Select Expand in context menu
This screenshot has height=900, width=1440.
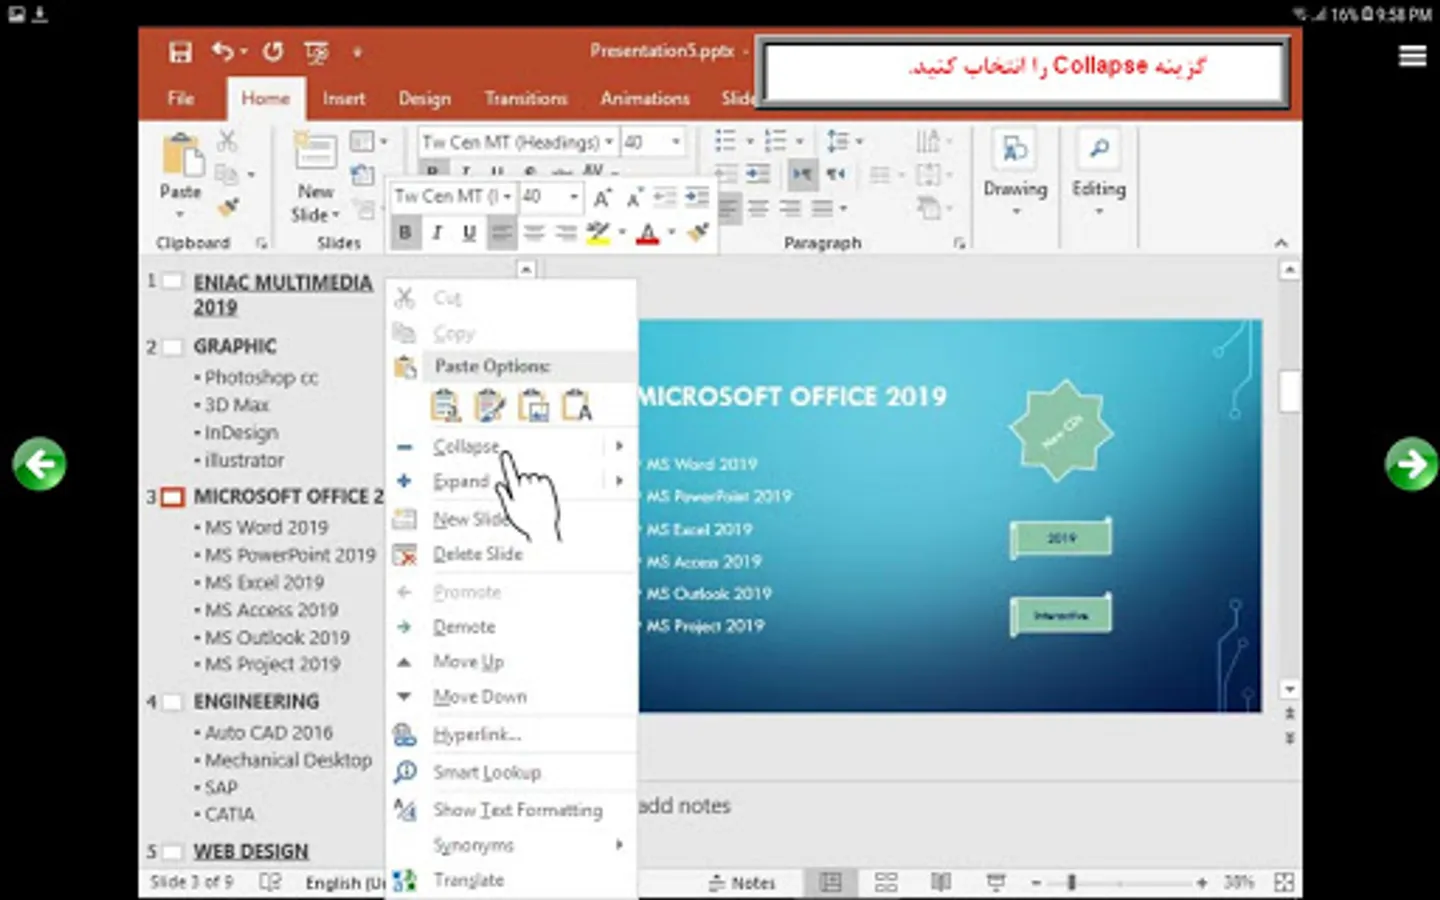(511, 482)
